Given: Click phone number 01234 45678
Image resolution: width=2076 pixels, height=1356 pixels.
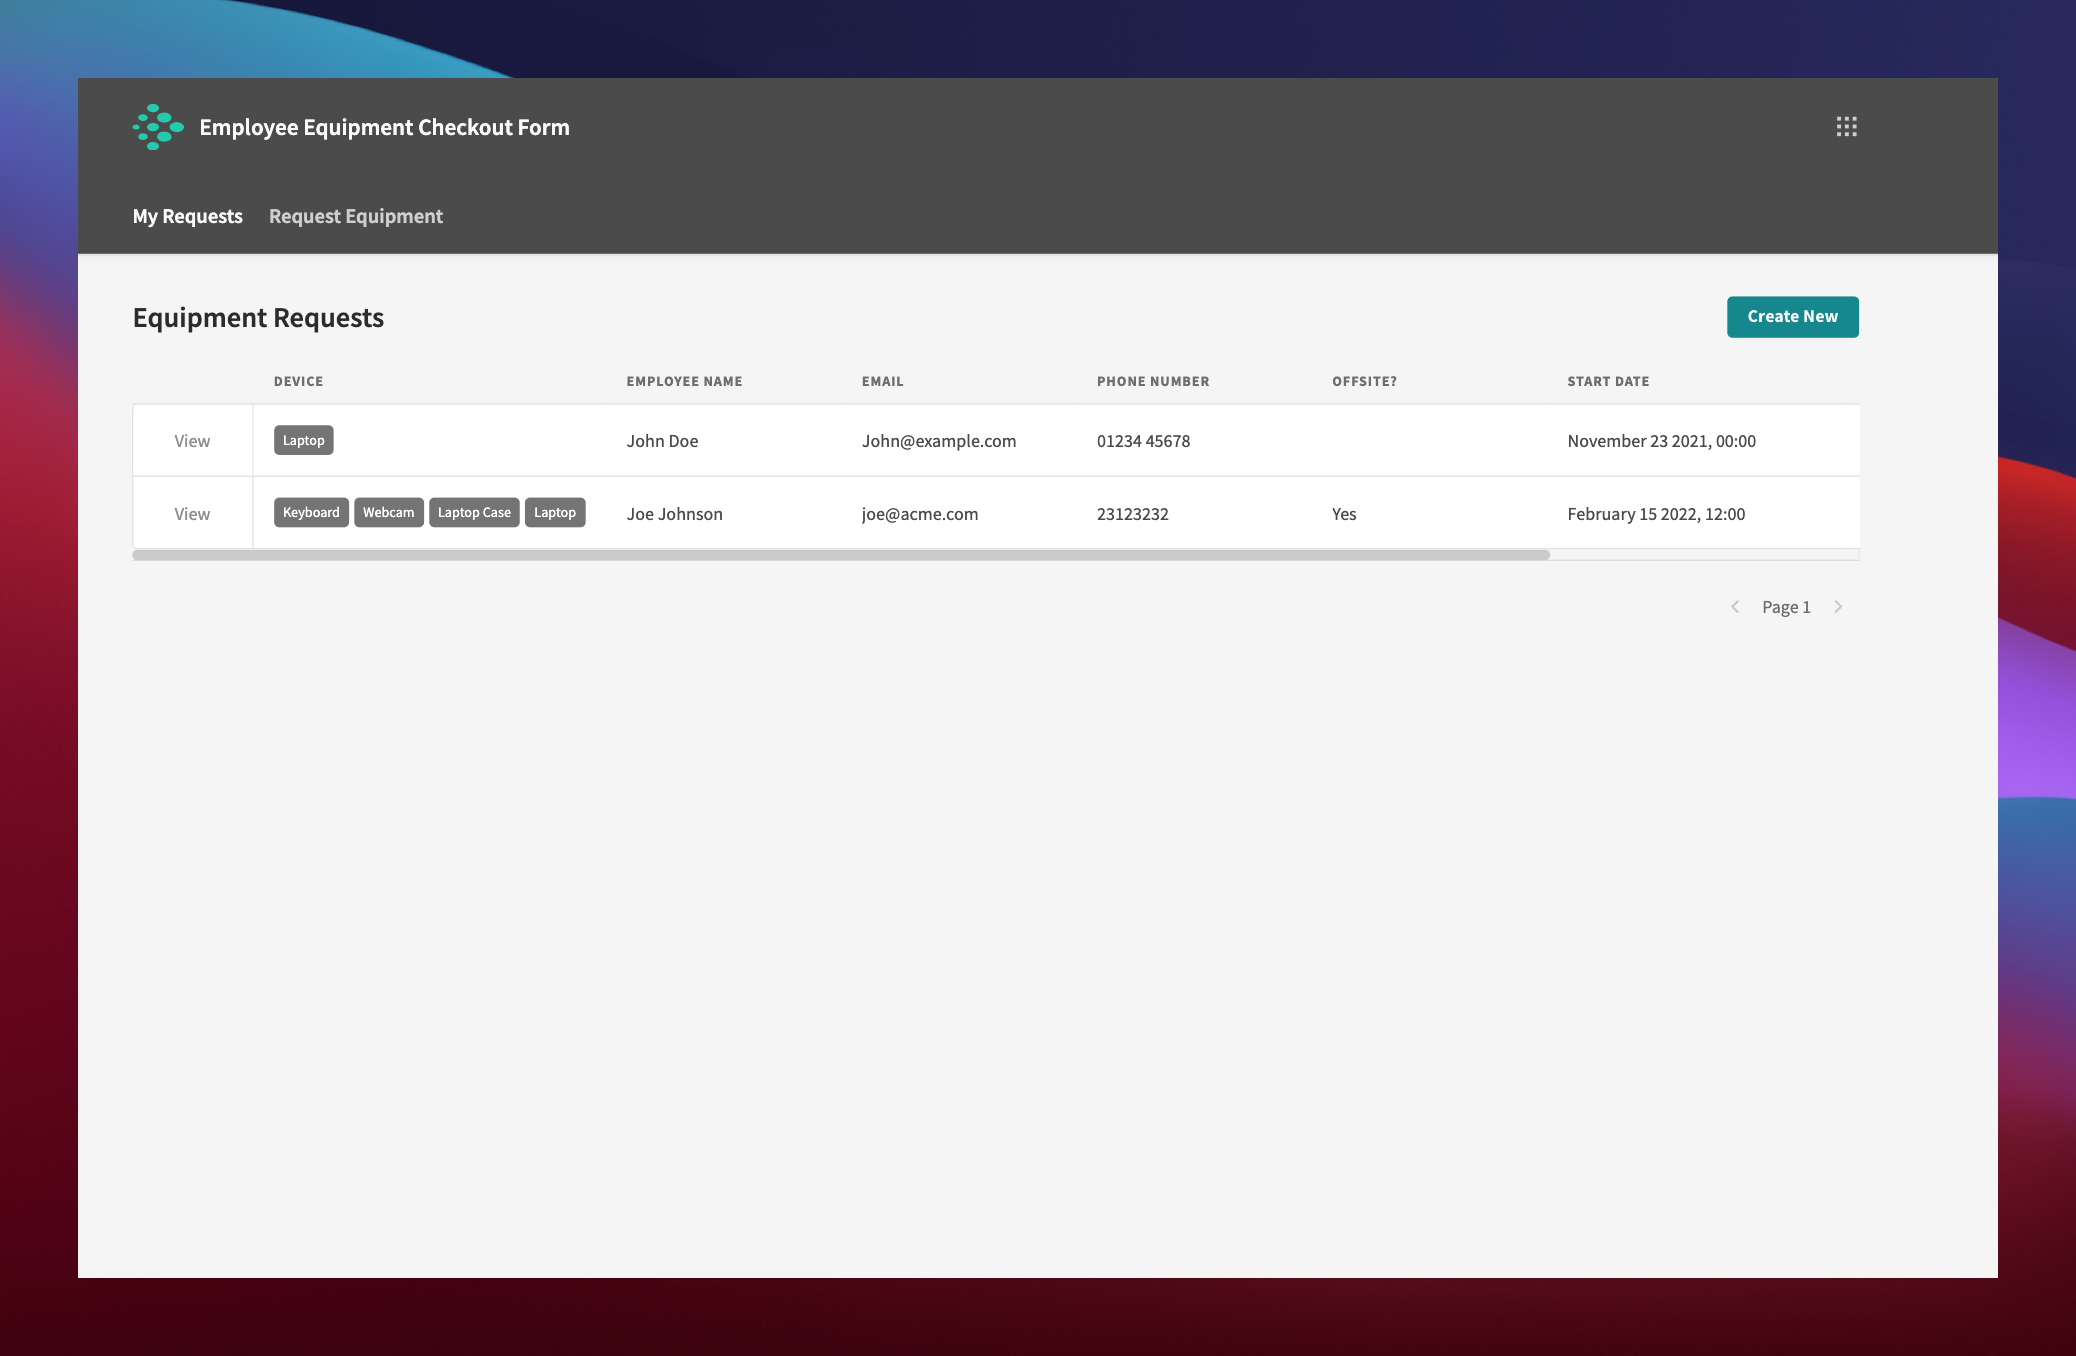Looking at the screenshot, I should pyautogui.click(x=1143, y=441).
